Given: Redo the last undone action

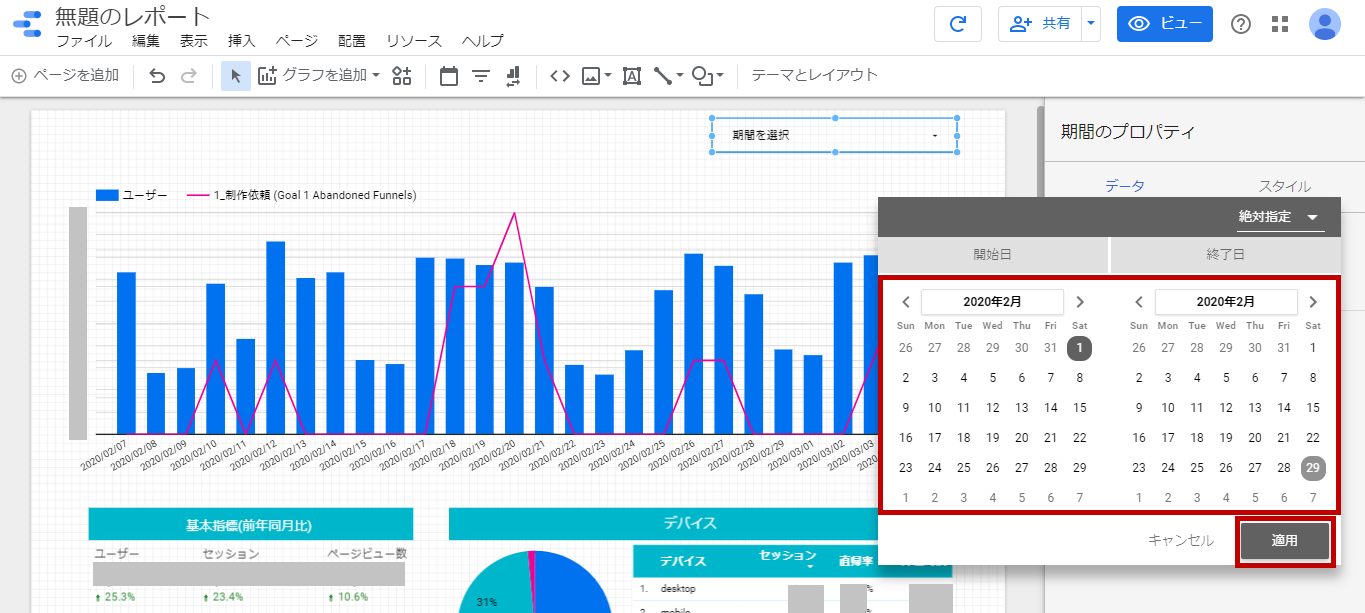Looking at the screenshot, I should tap(189, 75).
